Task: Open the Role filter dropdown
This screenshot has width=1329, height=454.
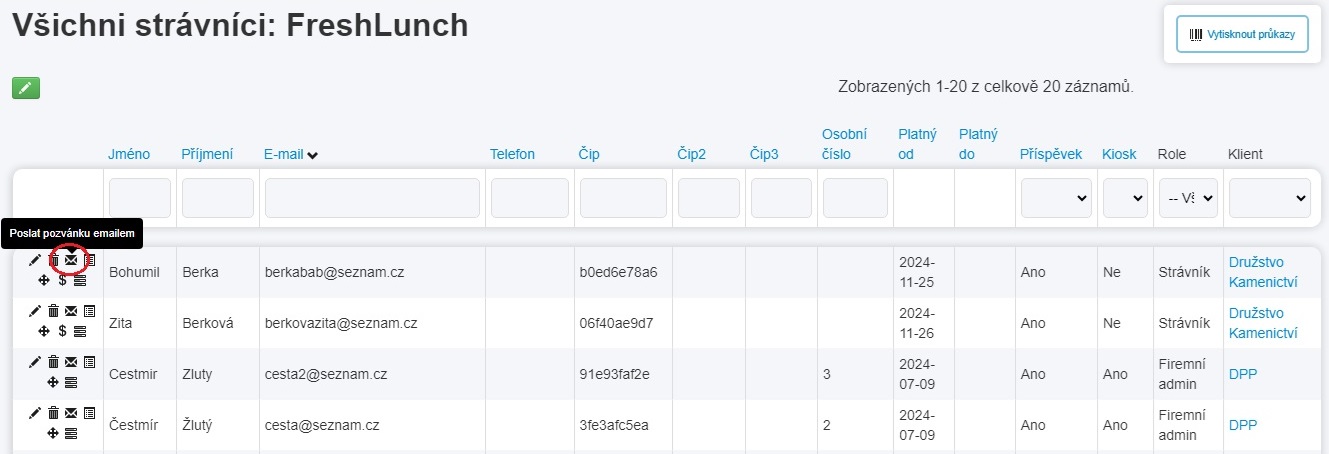Action: (x=1188, y=198)
